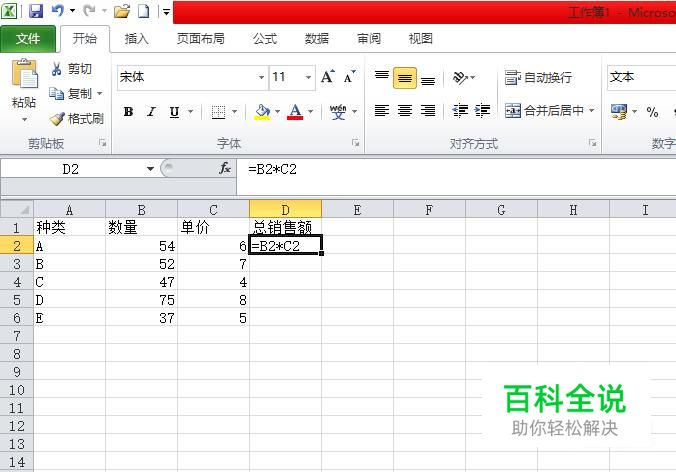The width and height of the screenshot is (676, 472).
Task: Click the Open folder icon
Action: pyautogui.click(x=122, y=11)
